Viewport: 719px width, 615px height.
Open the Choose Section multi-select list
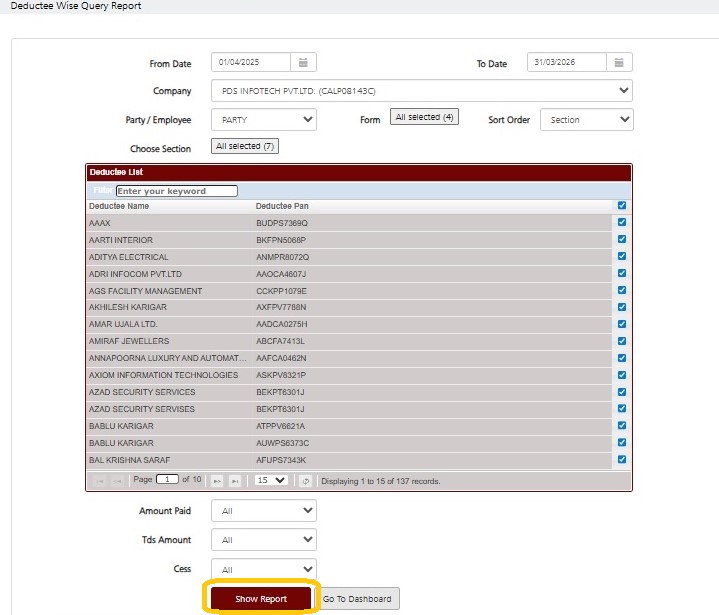[245, 146]
